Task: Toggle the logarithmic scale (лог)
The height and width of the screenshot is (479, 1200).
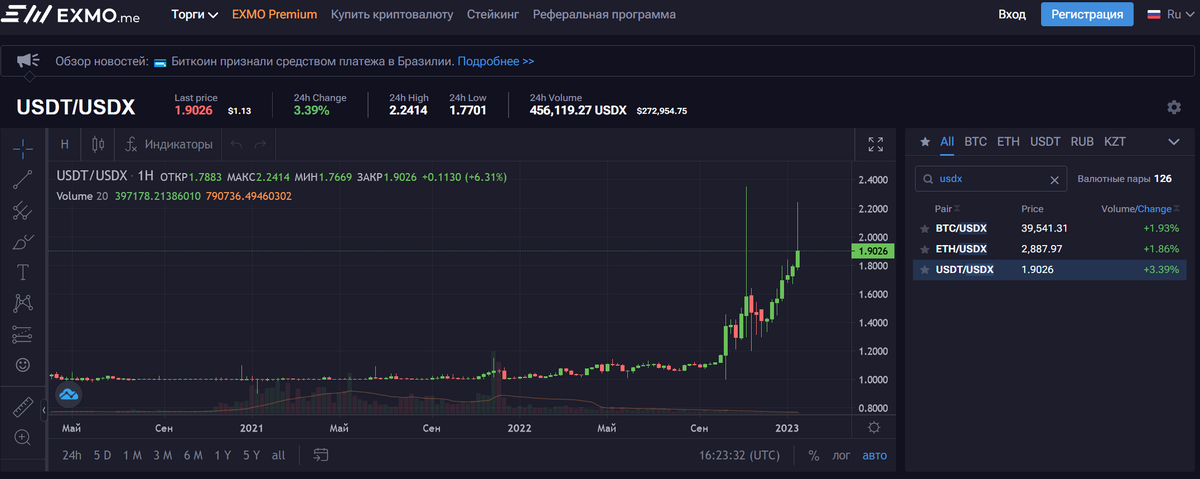Action: tap(843, 455)
